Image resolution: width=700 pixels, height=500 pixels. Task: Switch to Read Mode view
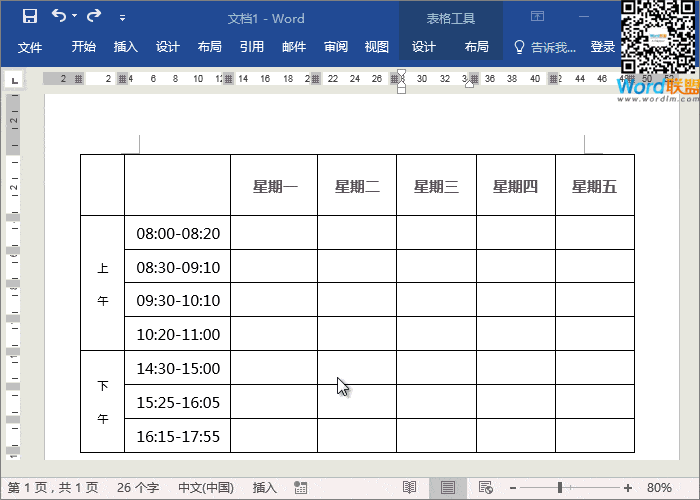point(409,488)
